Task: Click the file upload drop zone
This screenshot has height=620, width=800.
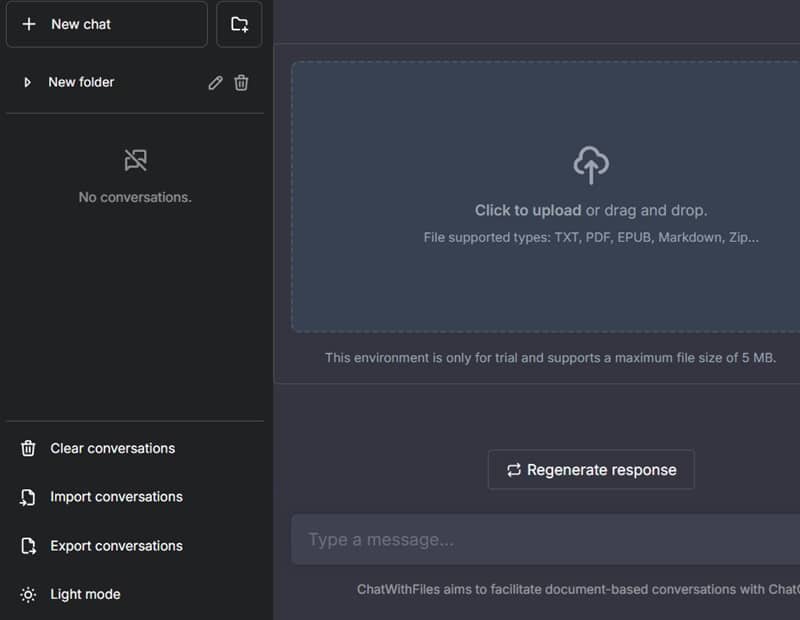Action: (x=545, y=196)
